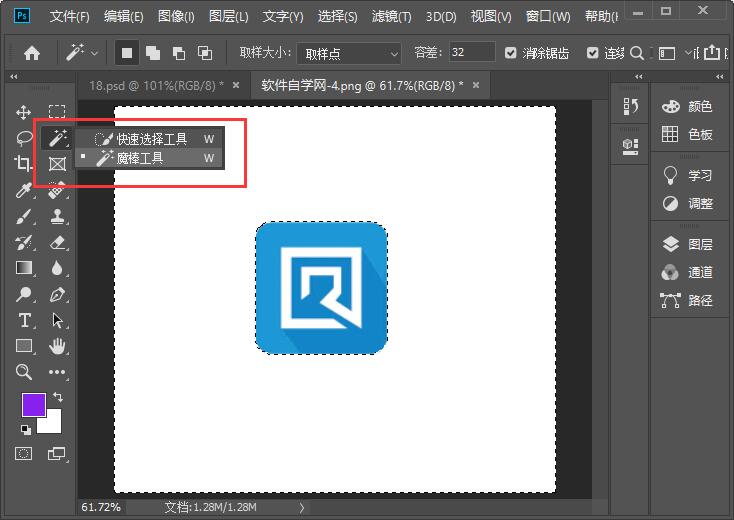
Task: Open the 文件(F) menu
Action: [x=69, y=17]
